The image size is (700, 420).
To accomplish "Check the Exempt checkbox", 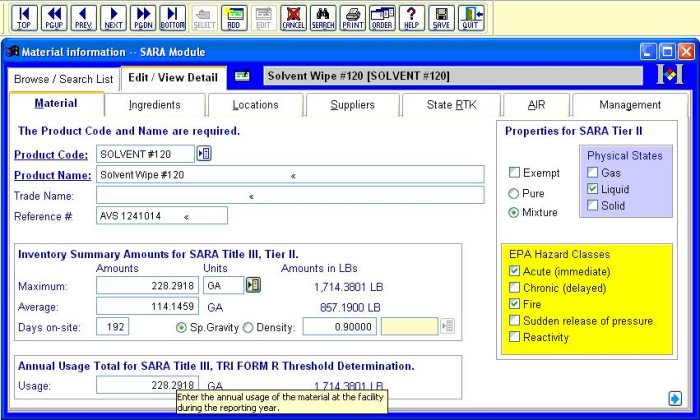I will pos(515,173).
